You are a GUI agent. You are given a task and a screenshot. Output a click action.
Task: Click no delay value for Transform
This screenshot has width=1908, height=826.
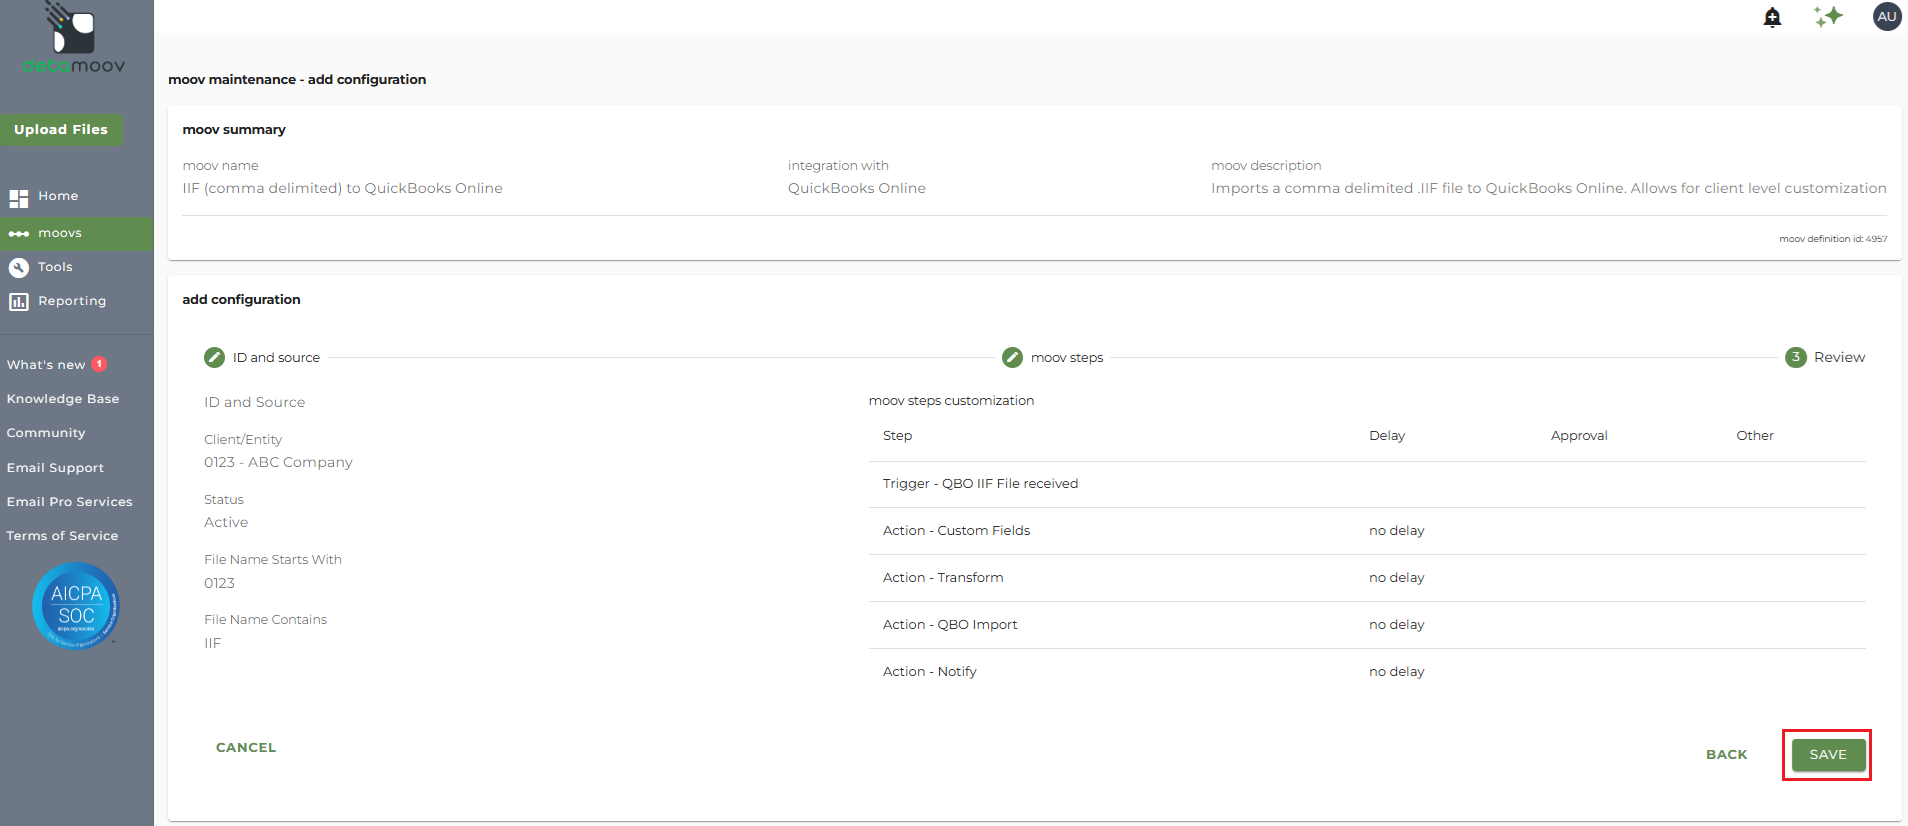tap(1396, 578)
